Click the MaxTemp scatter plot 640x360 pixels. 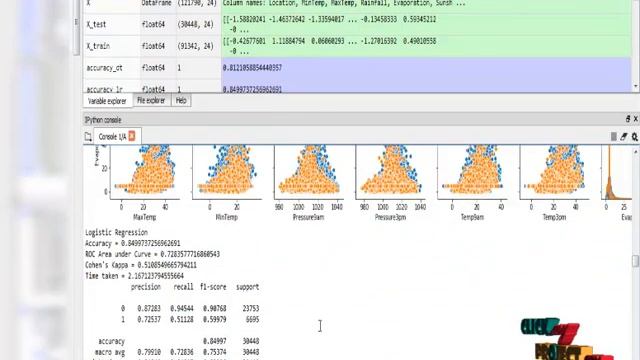[x=145, y=172]
